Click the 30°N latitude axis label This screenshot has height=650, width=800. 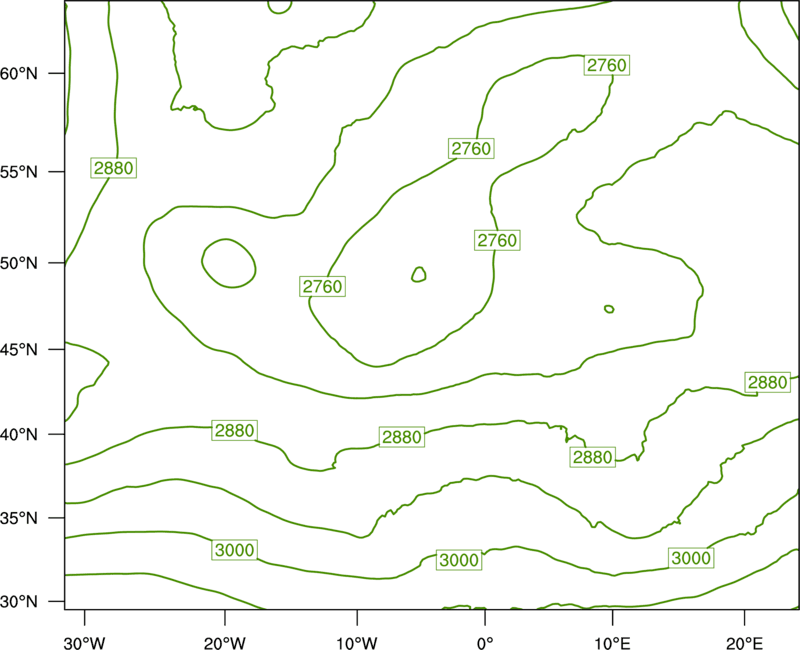pos(19,602)
